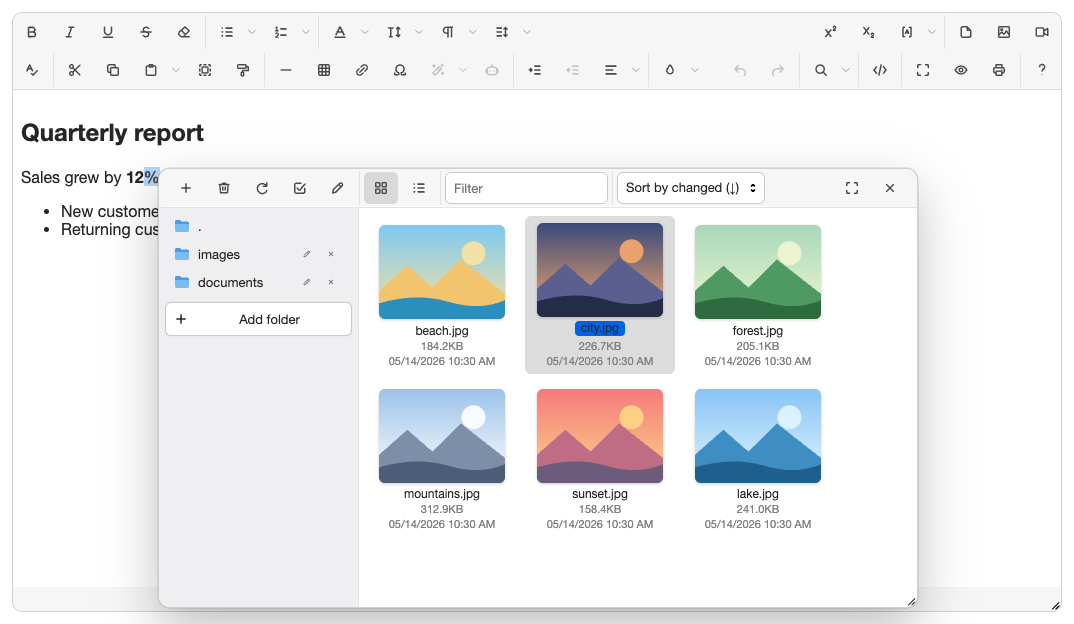Apply superscript formatting
The image size is (1074, 624).
click(830, 32)
